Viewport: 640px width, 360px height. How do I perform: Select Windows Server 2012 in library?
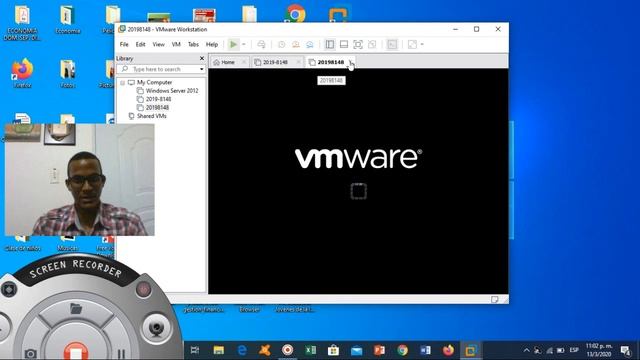pos(172,91)
